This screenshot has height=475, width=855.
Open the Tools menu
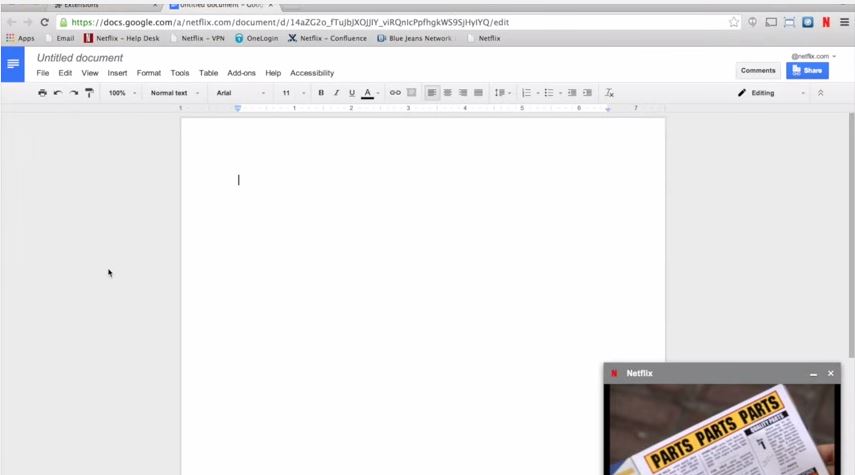tap(179, 73)
